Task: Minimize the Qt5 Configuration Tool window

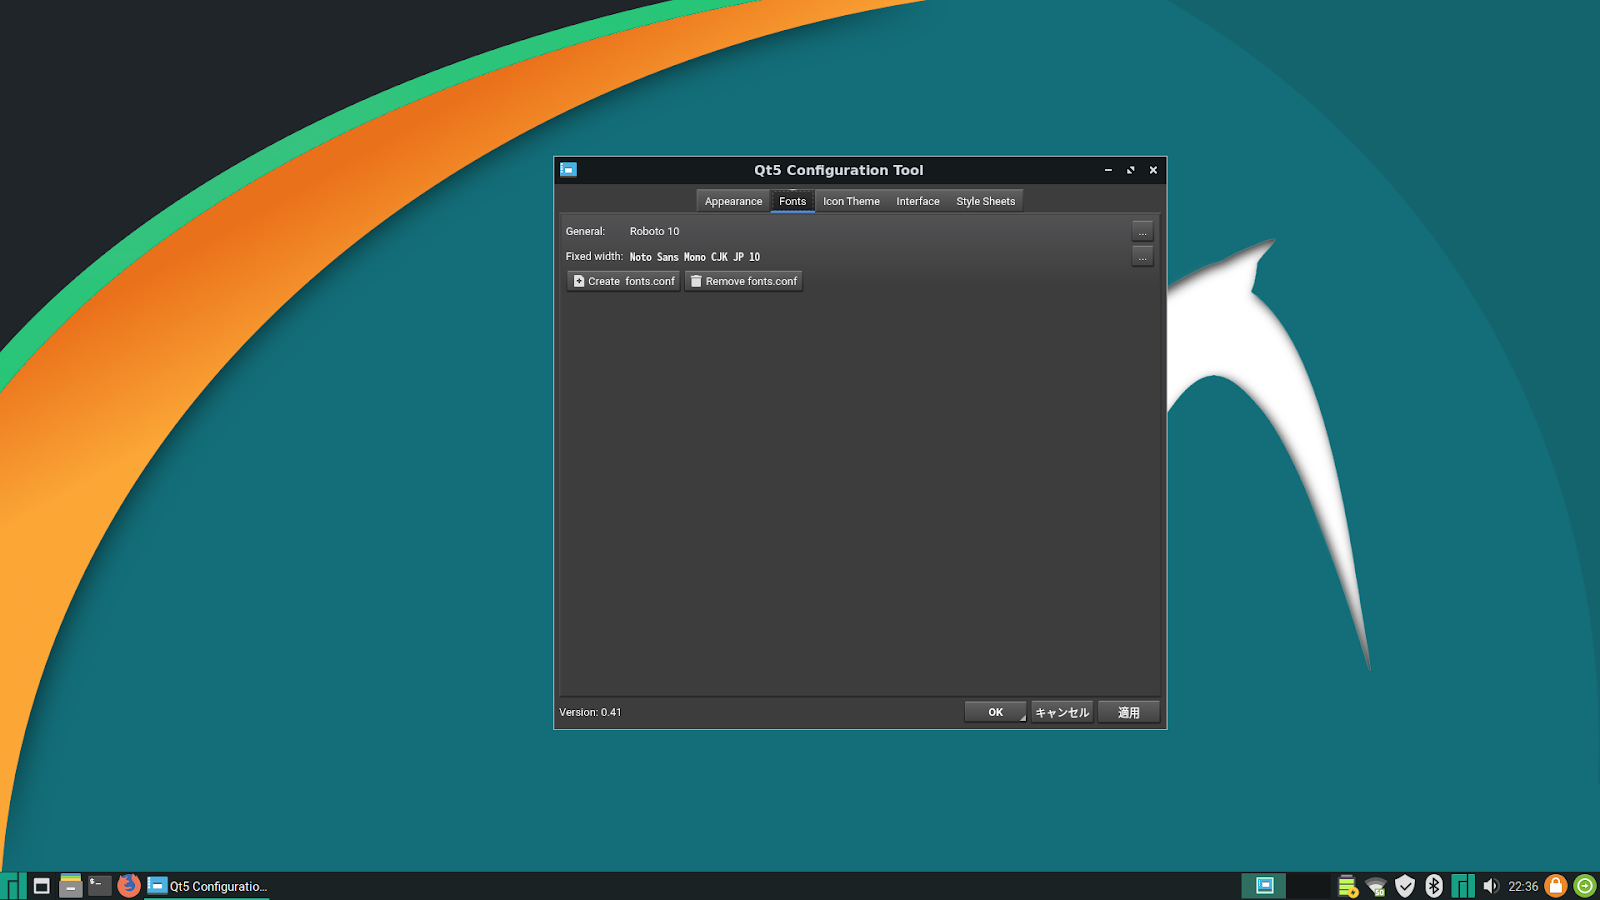Action: coord(1108,170)
